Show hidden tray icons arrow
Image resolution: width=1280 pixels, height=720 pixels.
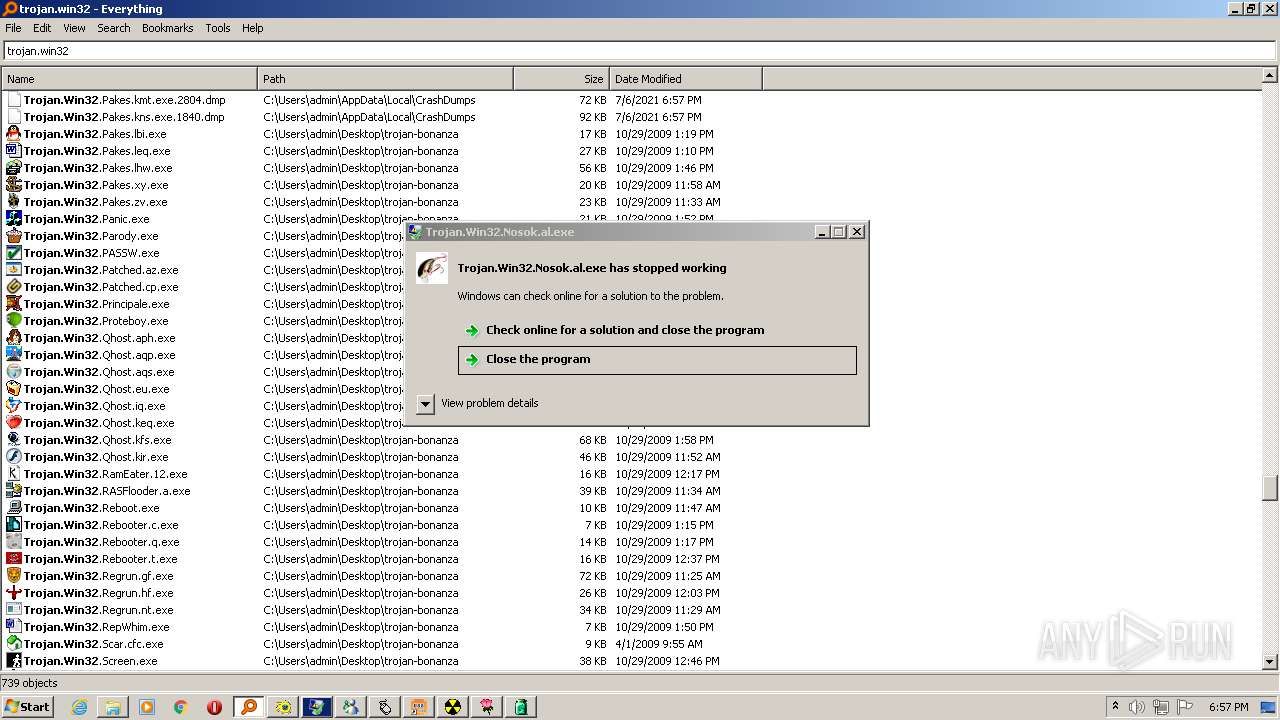click(1115, 707)
